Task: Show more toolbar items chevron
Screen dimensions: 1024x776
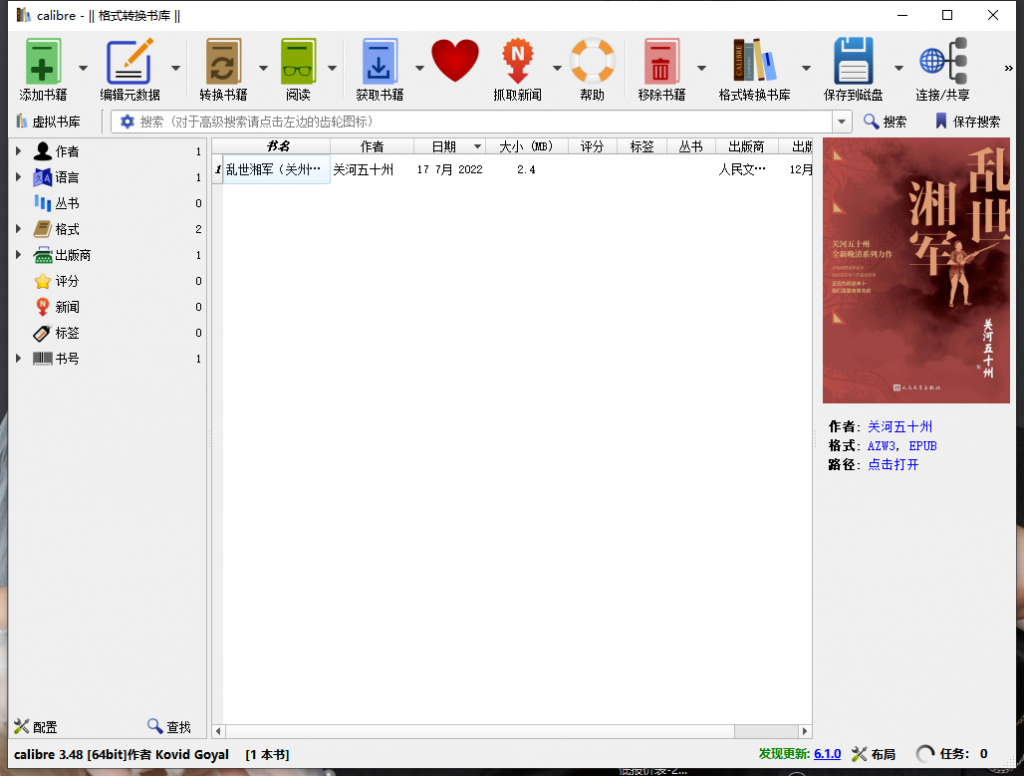Action: click(x=1008, y=68)
